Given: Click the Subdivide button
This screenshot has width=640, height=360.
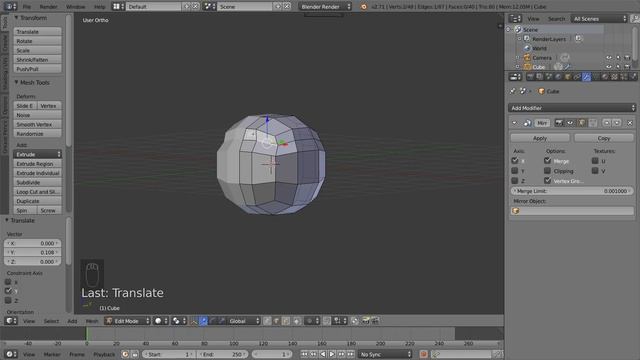Looking at the screenshot, I should (x=38, y=182).
